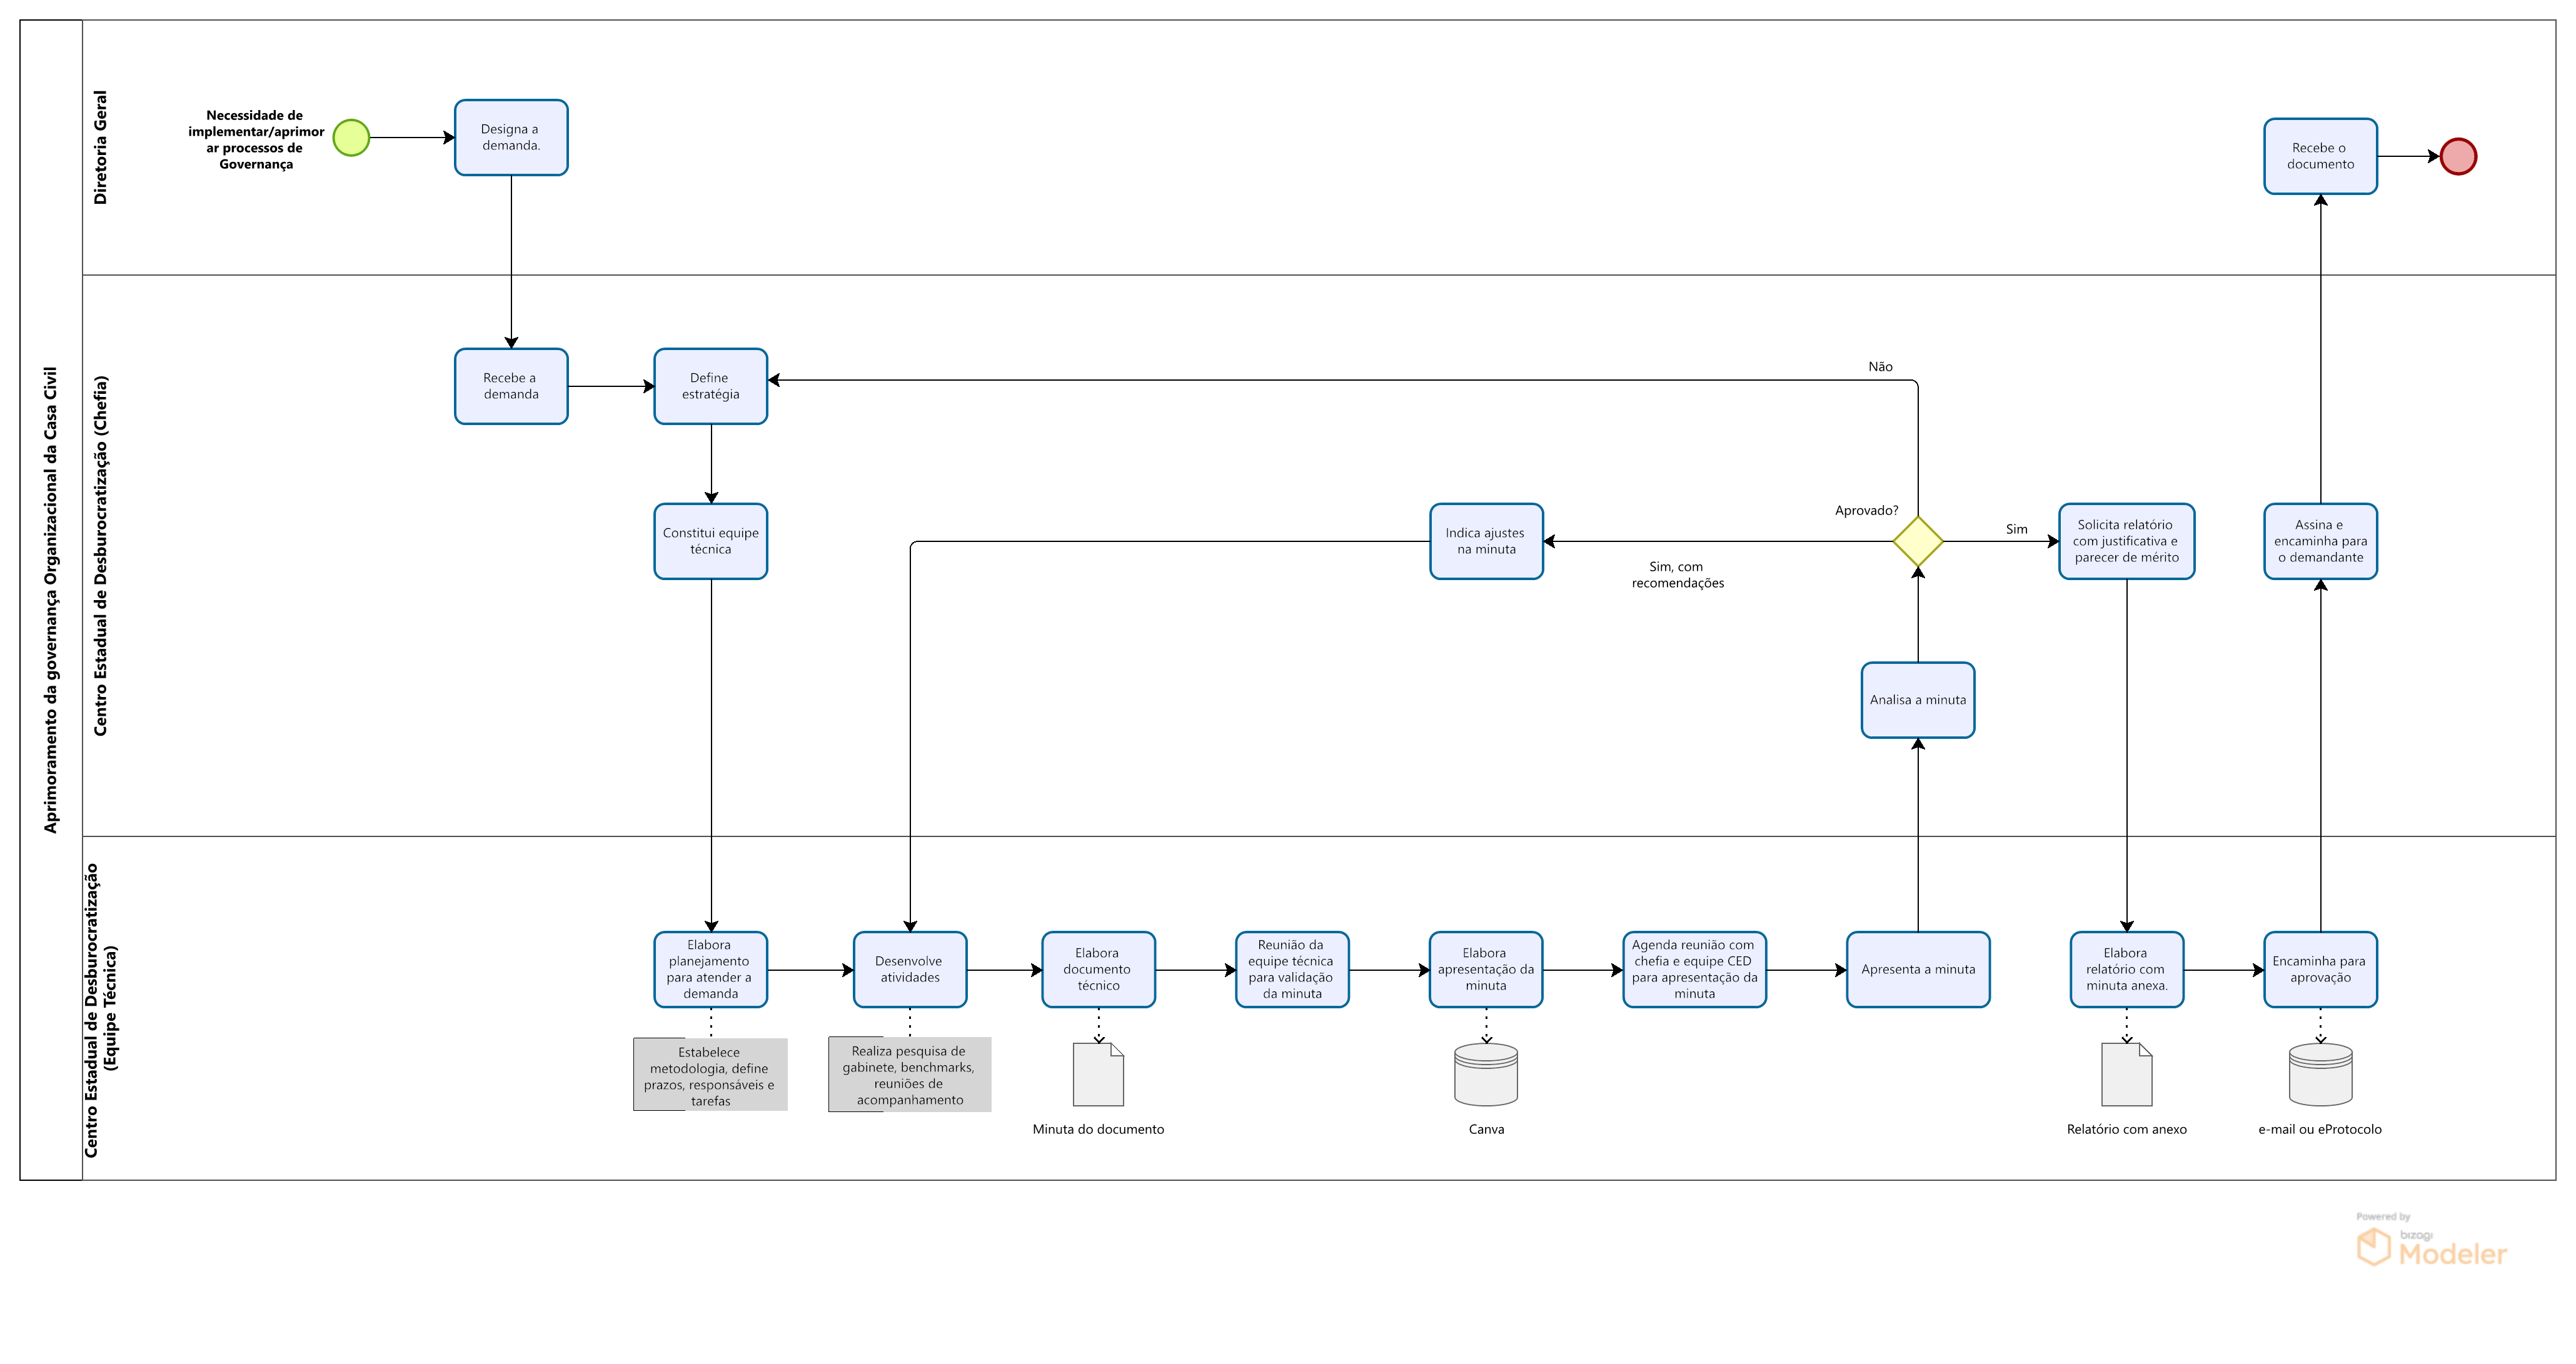
Task: Select the 'Elabora documento técnico' task
Action: click(x=1098, y=969)
